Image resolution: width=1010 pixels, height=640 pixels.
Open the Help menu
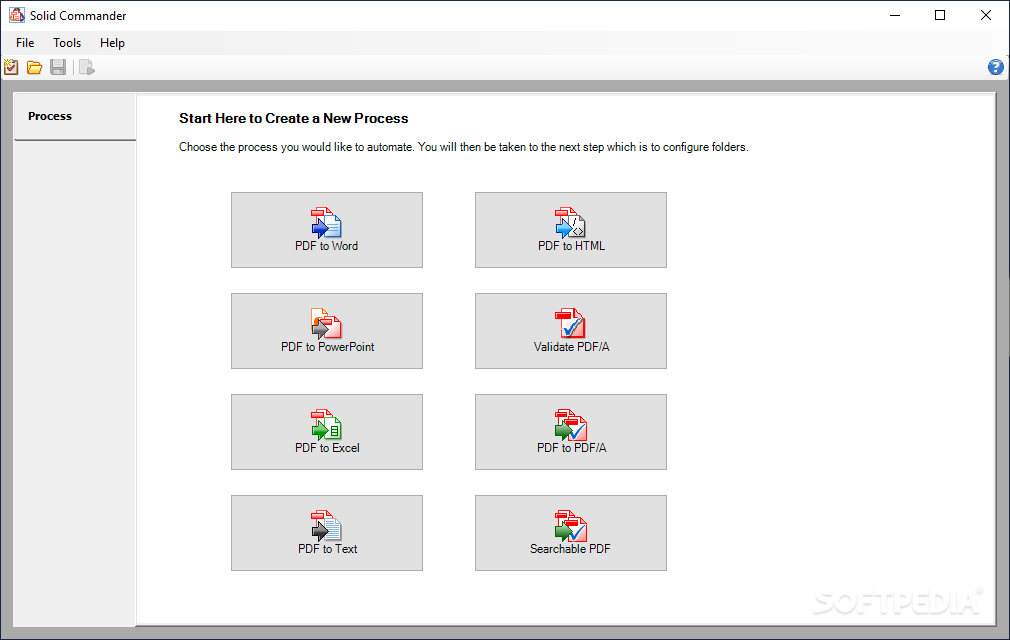point(112,42)
